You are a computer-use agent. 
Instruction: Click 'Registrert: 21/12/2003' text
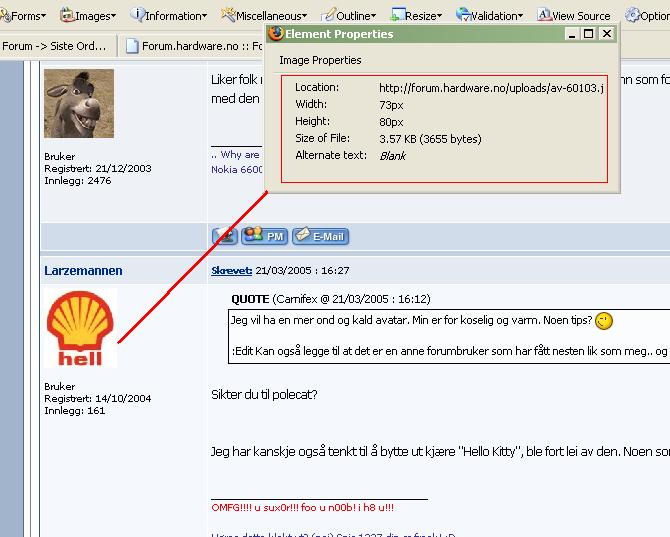pos(98,169)
